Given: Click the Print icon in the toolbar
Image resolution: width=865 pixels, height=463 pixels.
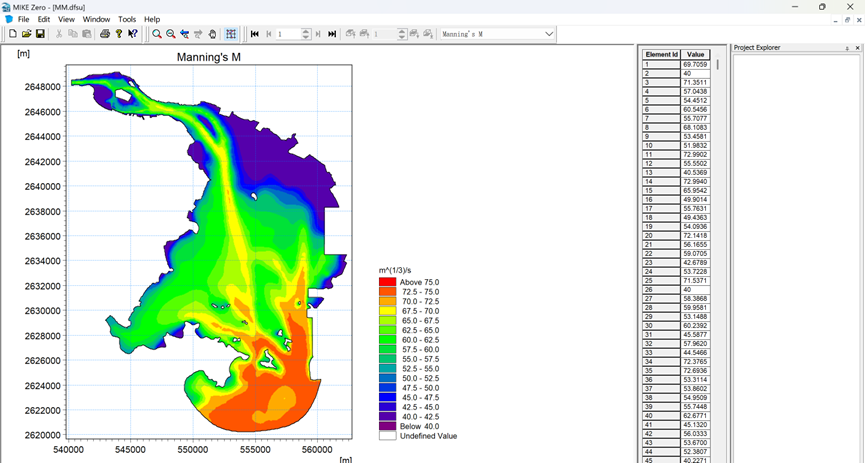Looking at the screenshot, I should coord(105,34).
